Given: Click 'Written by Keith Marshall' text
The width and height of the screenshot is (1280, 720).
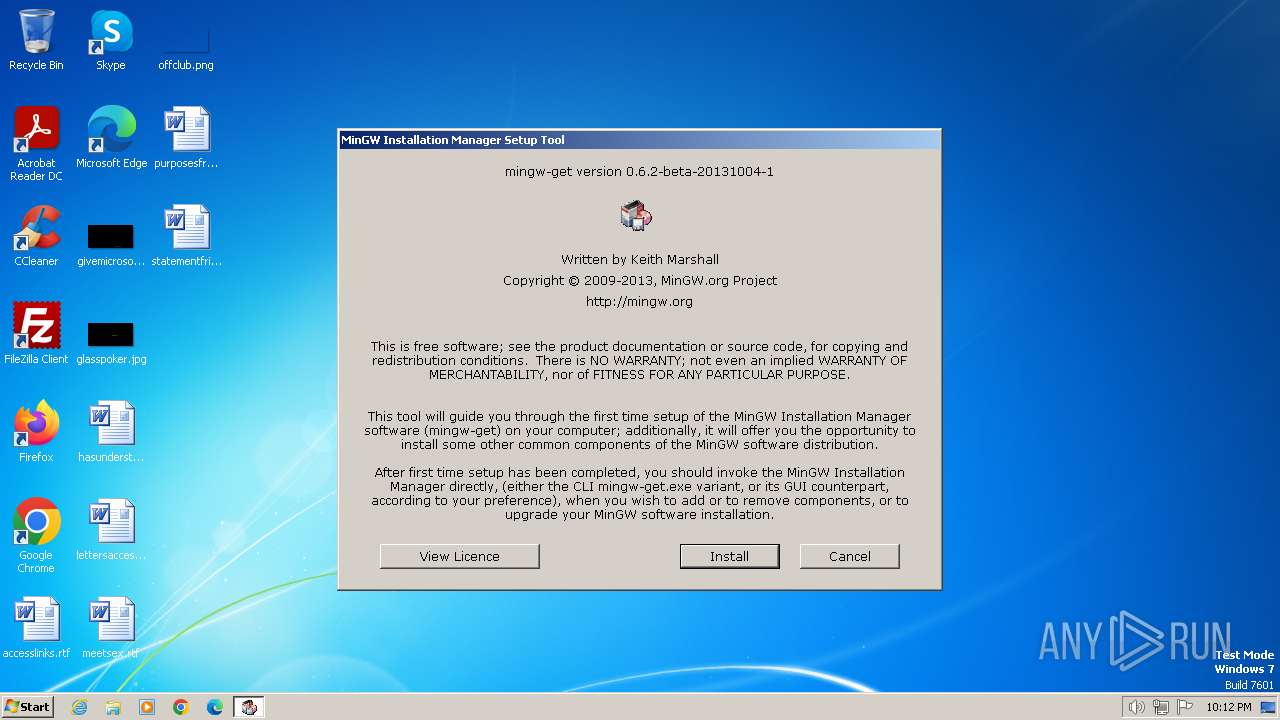Looking at the screenshot, I should click(x=639, y=259).
